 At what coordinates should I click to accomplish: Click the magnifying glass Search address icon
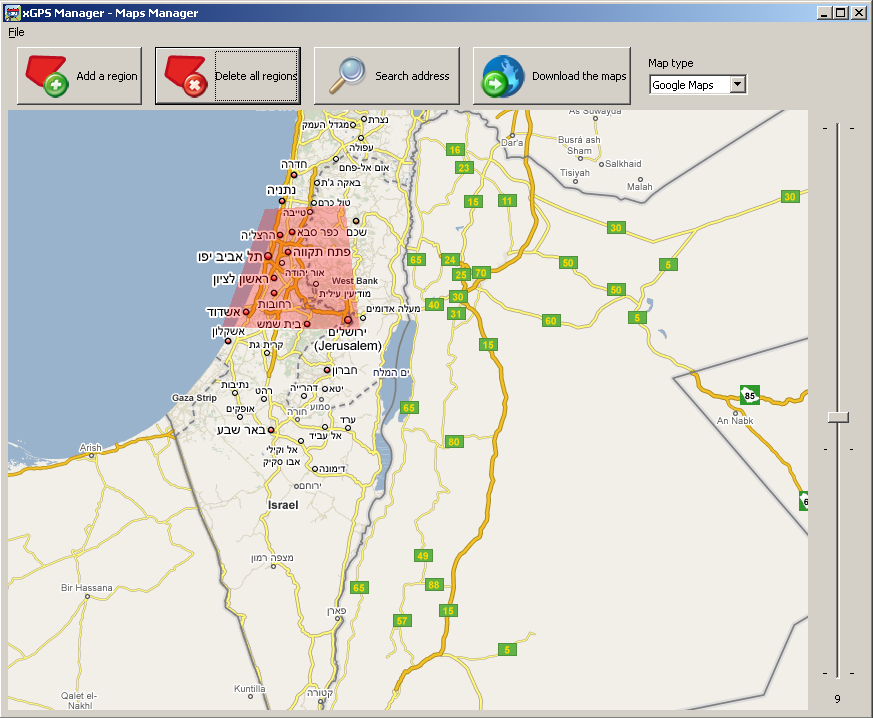click(x=347, y=75)
